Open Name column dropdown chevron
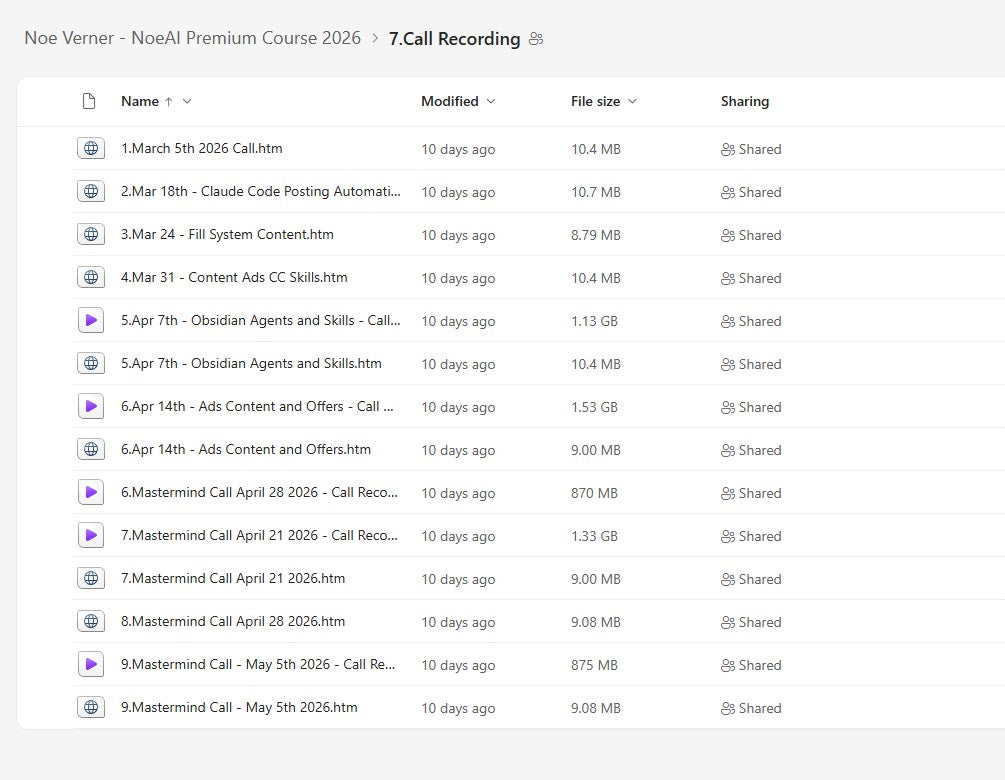 click(187, 101)
